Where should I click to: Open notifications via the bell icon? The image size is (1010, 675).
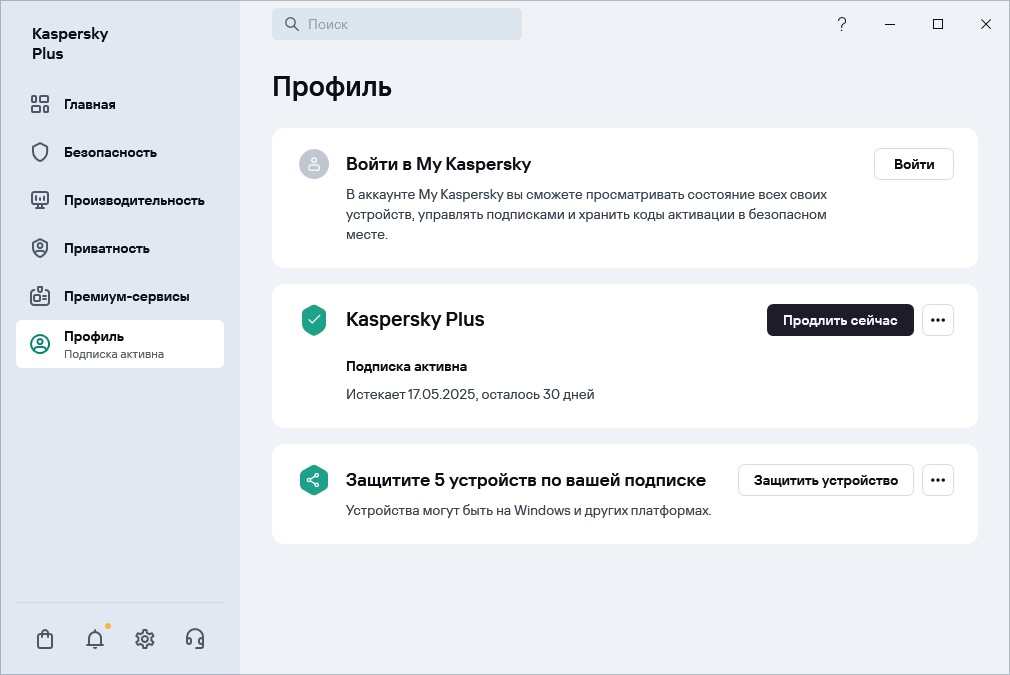pyautogui.click(x=95, y=638)
